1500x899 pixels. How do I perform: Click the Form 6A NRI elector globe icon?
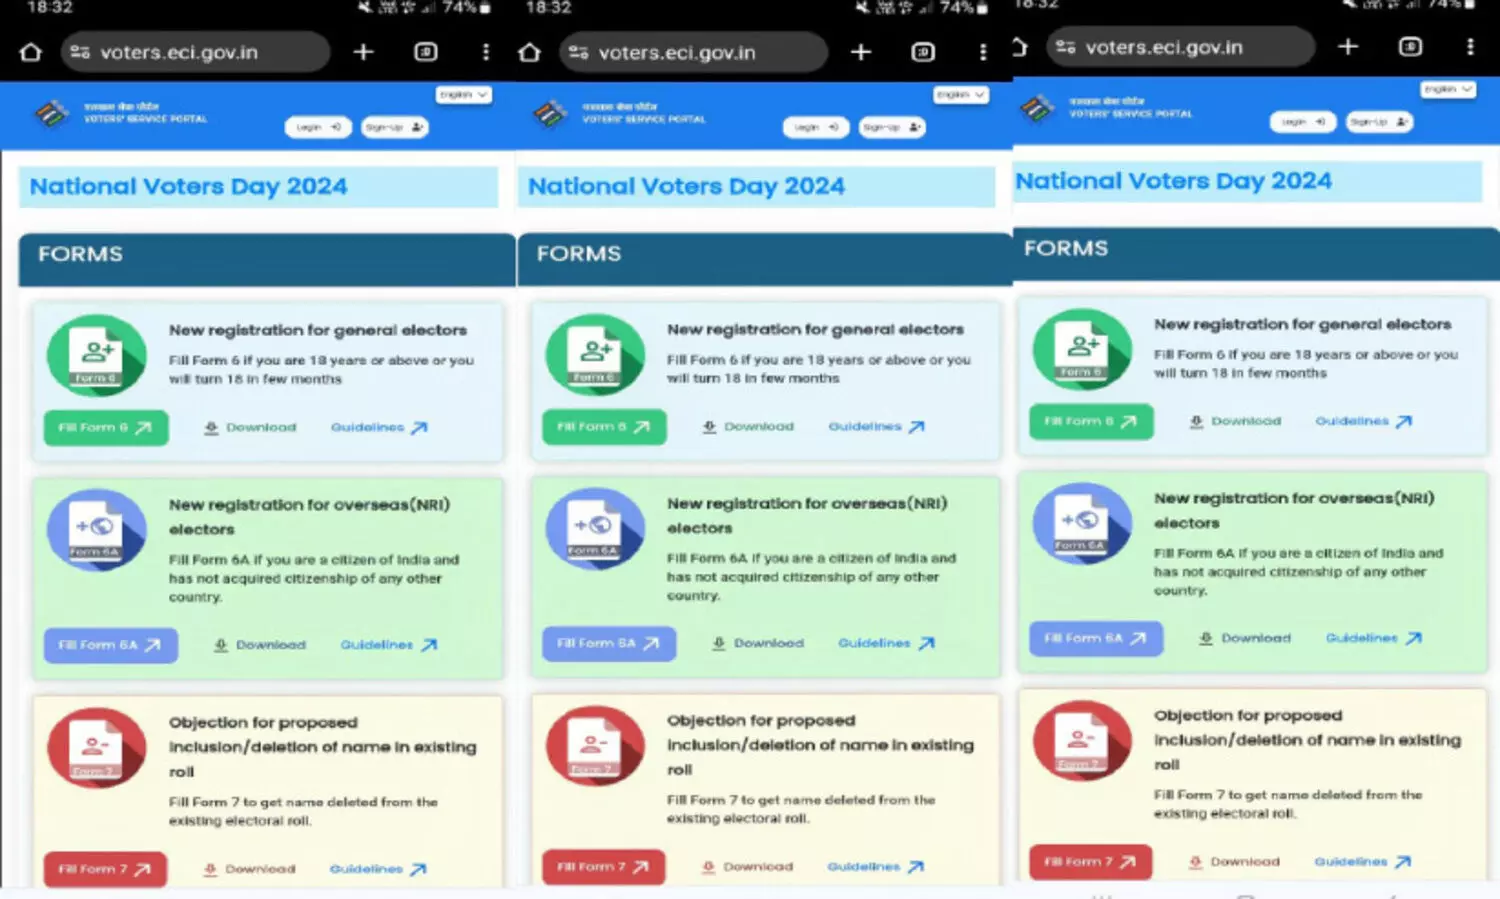[x=95, y=528]
